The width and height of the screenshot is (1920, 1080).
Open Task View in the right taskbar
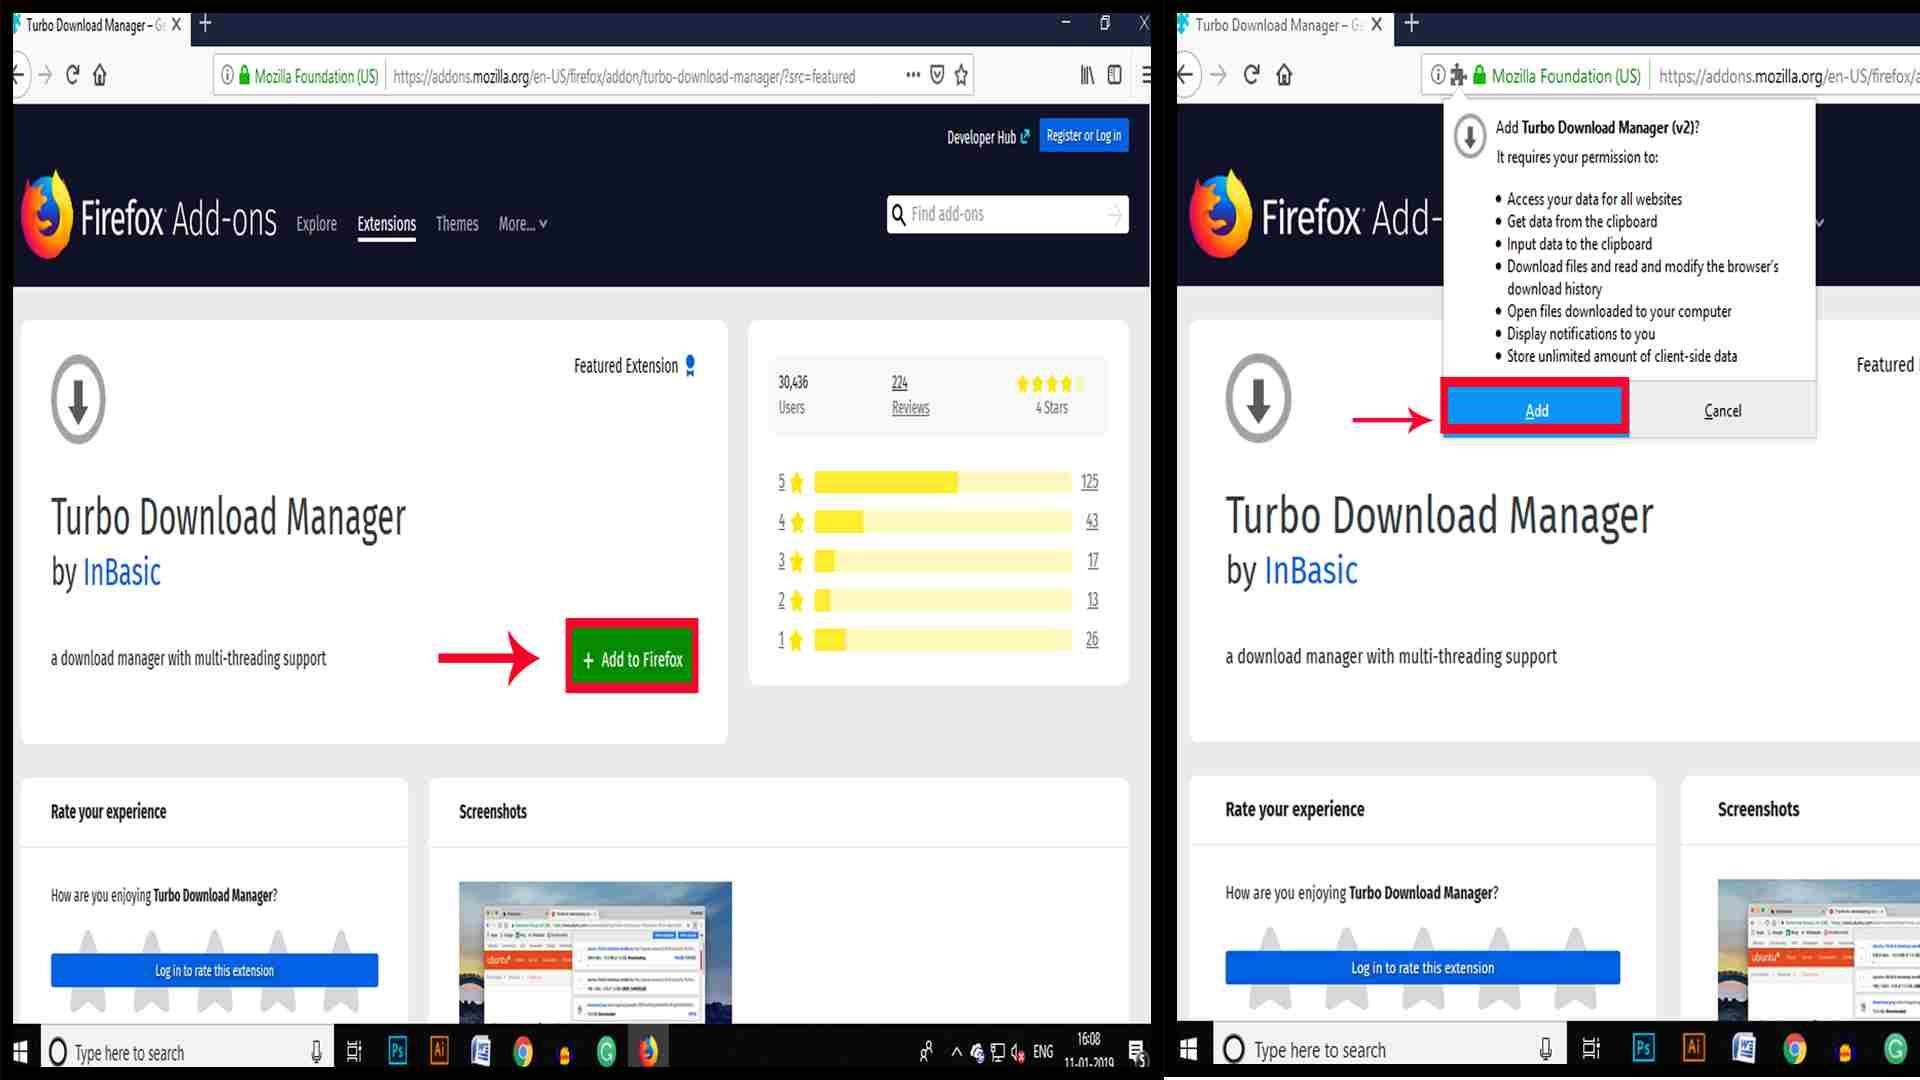pos(1591,1049)
